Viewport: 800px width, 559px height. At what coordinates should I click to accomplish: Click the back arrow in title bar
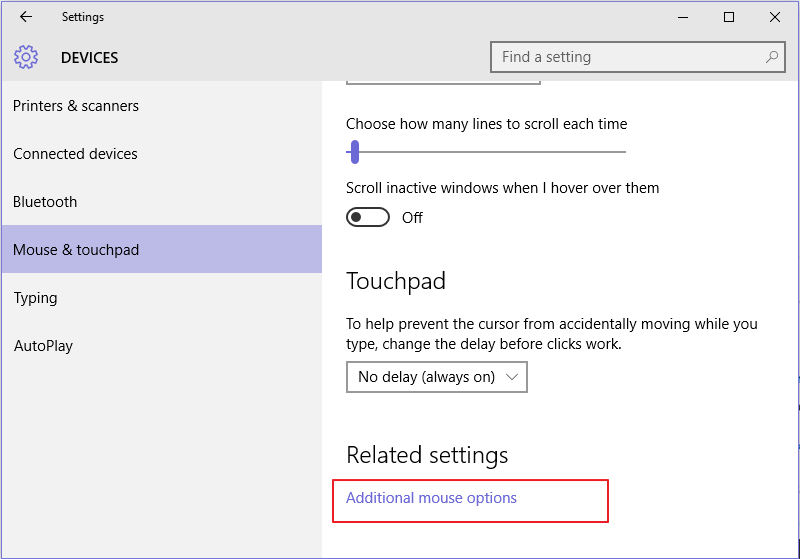[26, 17]
